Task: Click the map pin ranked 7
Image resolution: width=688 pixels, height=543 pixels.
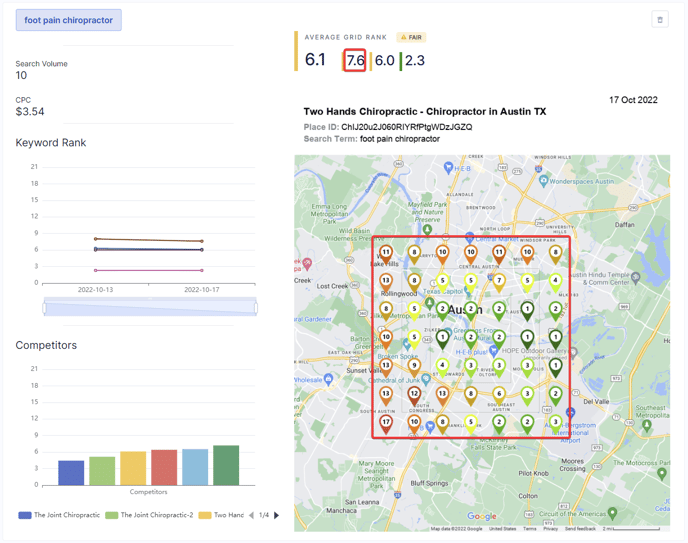Action: click(x=499, y=283)
